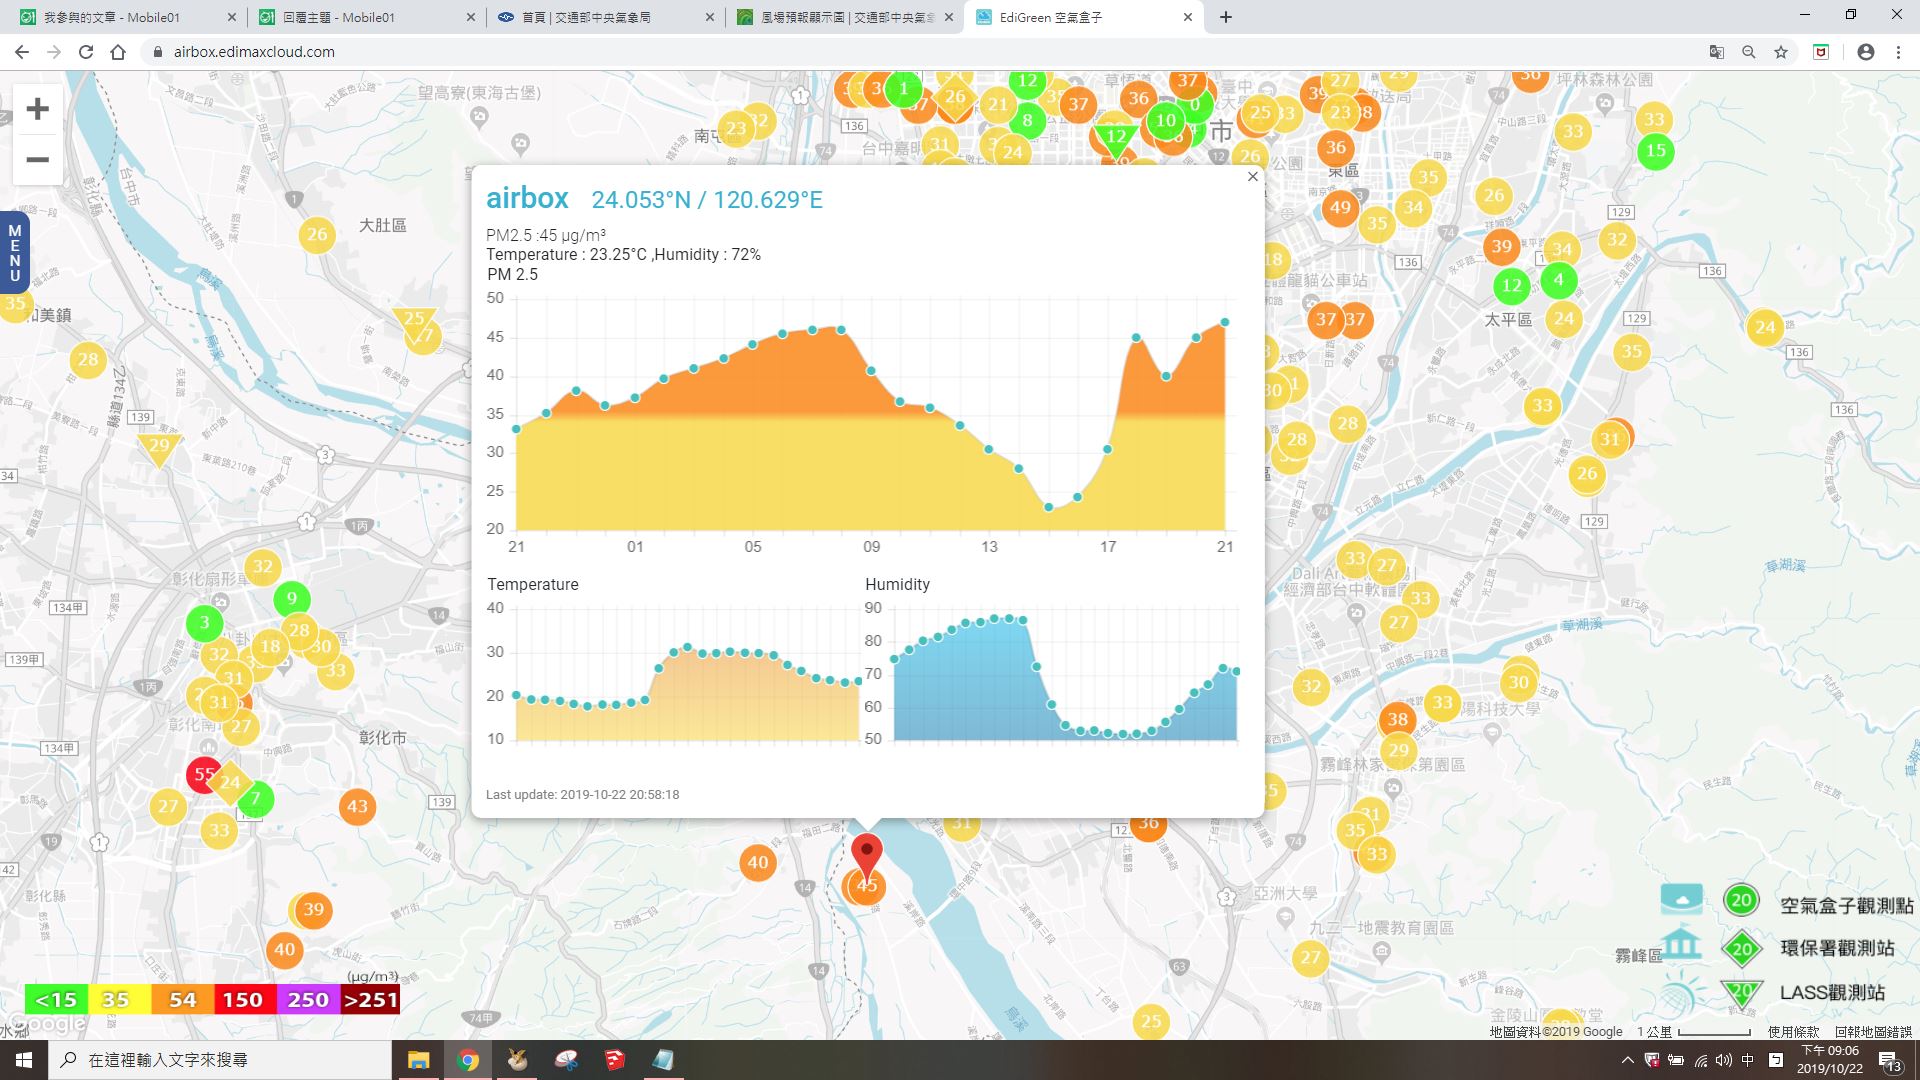Click the EPA station diamond legend icon
This screenshot has height=1080, width=1920.
[1741, 948]
